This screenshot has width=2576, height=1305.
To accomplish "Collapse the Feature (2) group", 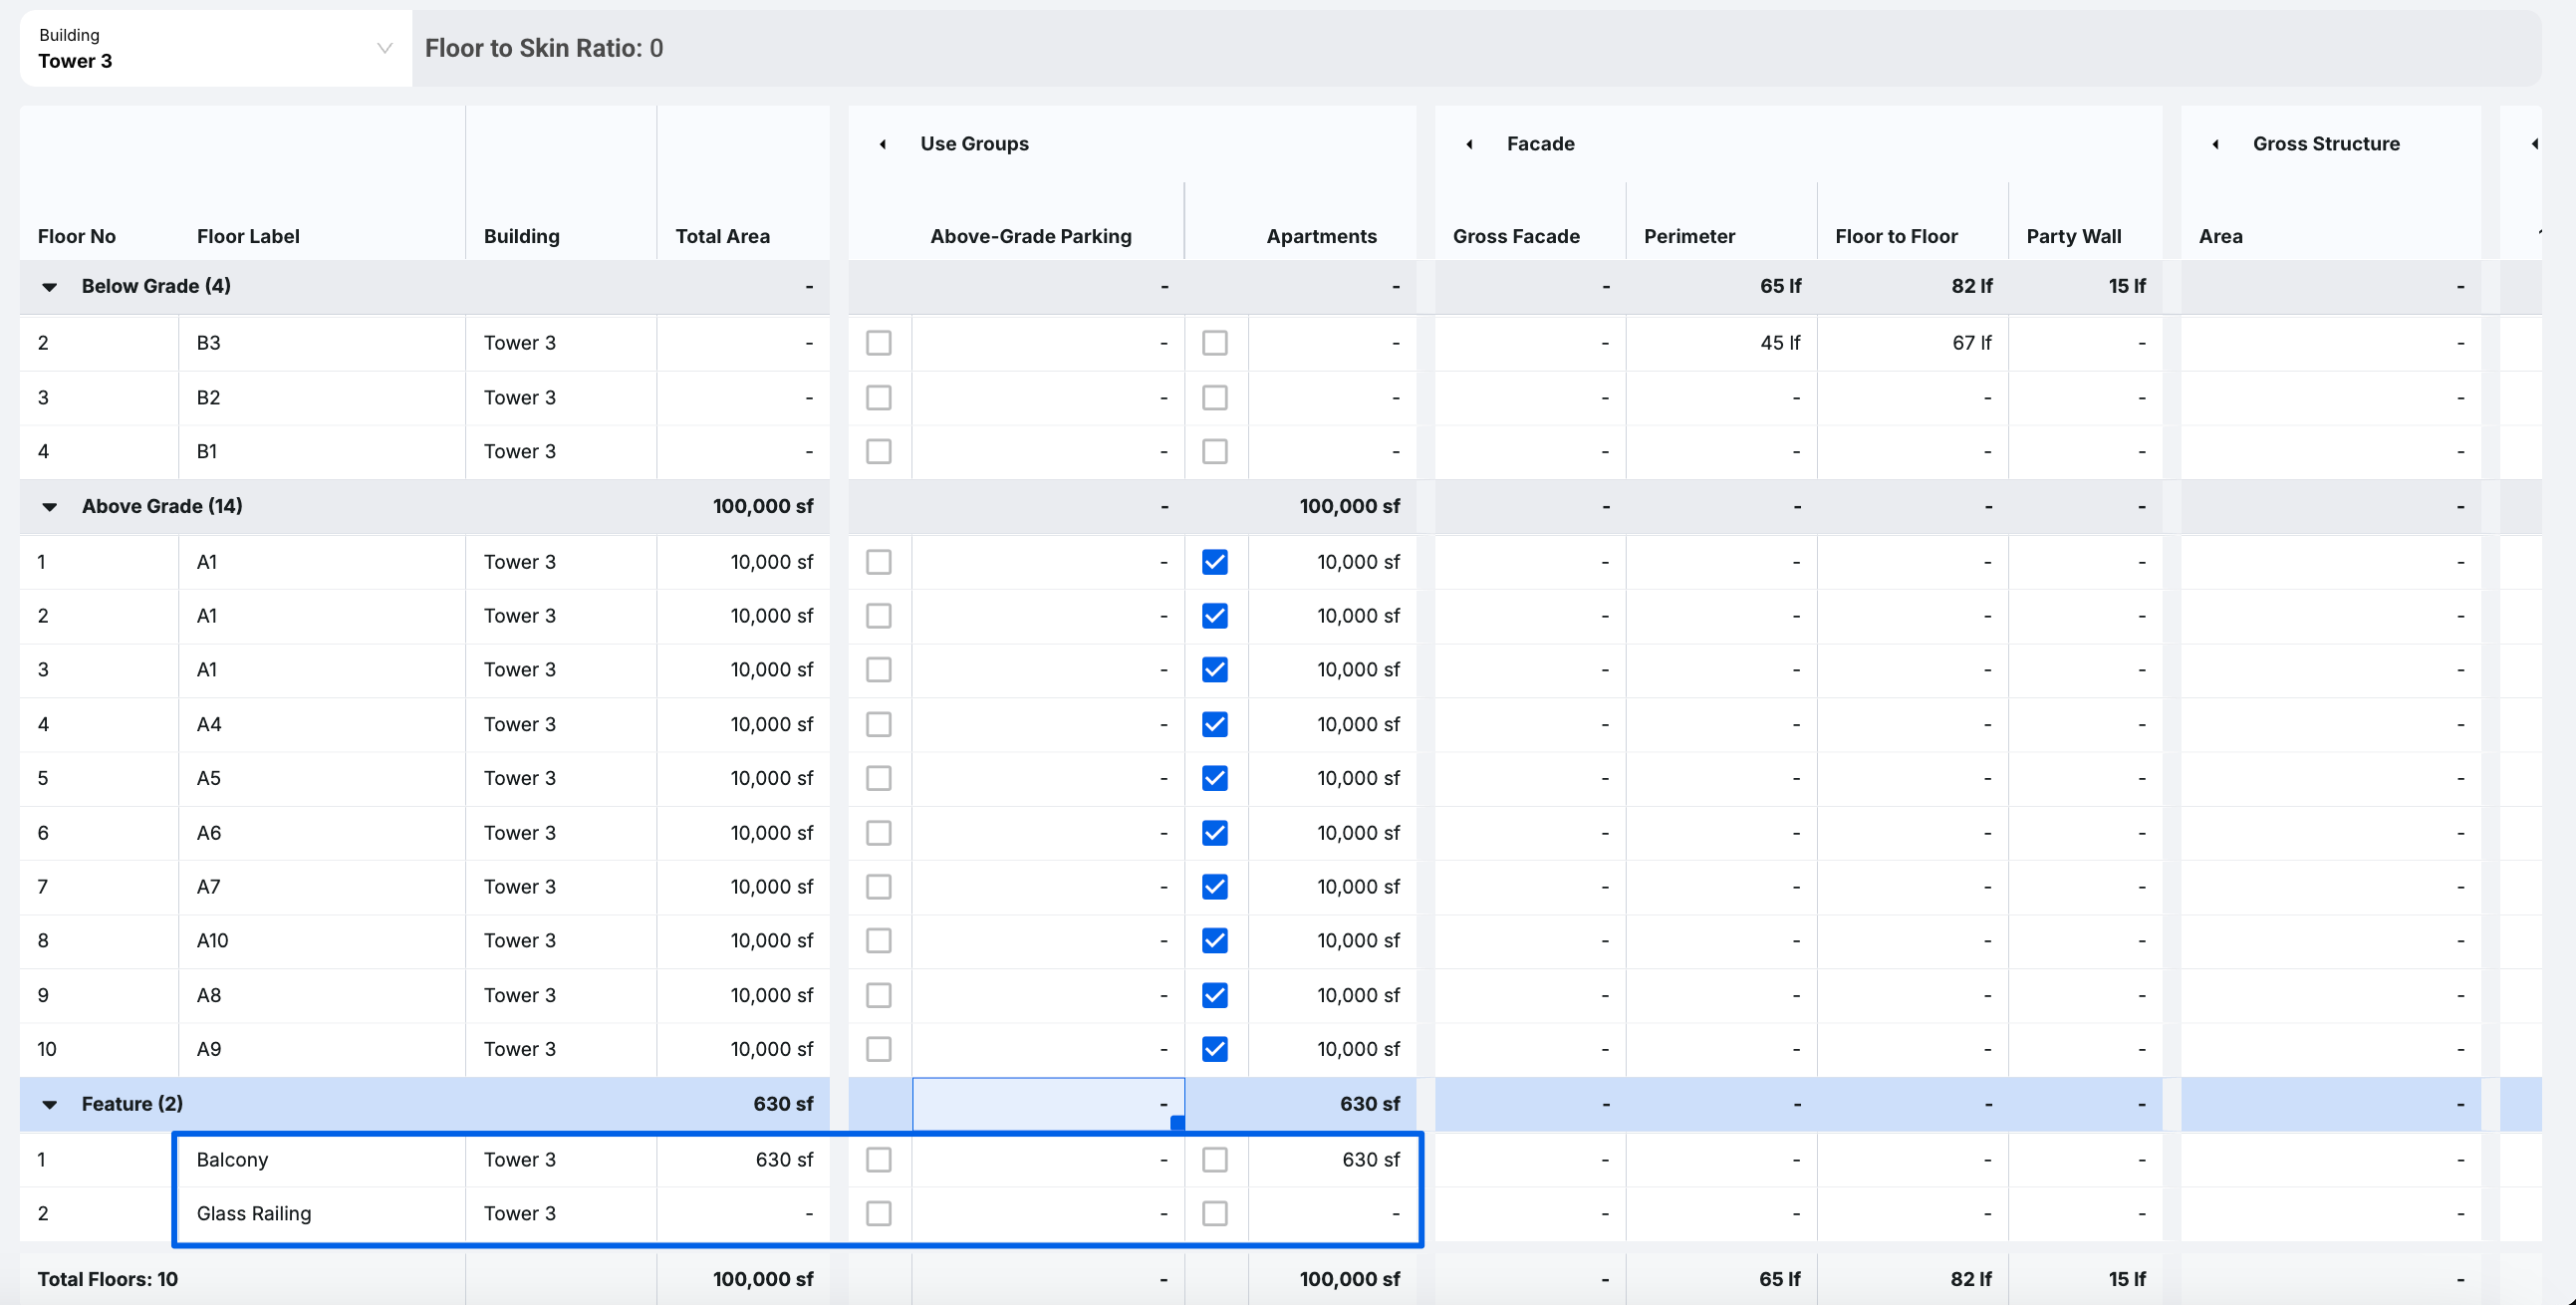I will [x=49, y=1104].
